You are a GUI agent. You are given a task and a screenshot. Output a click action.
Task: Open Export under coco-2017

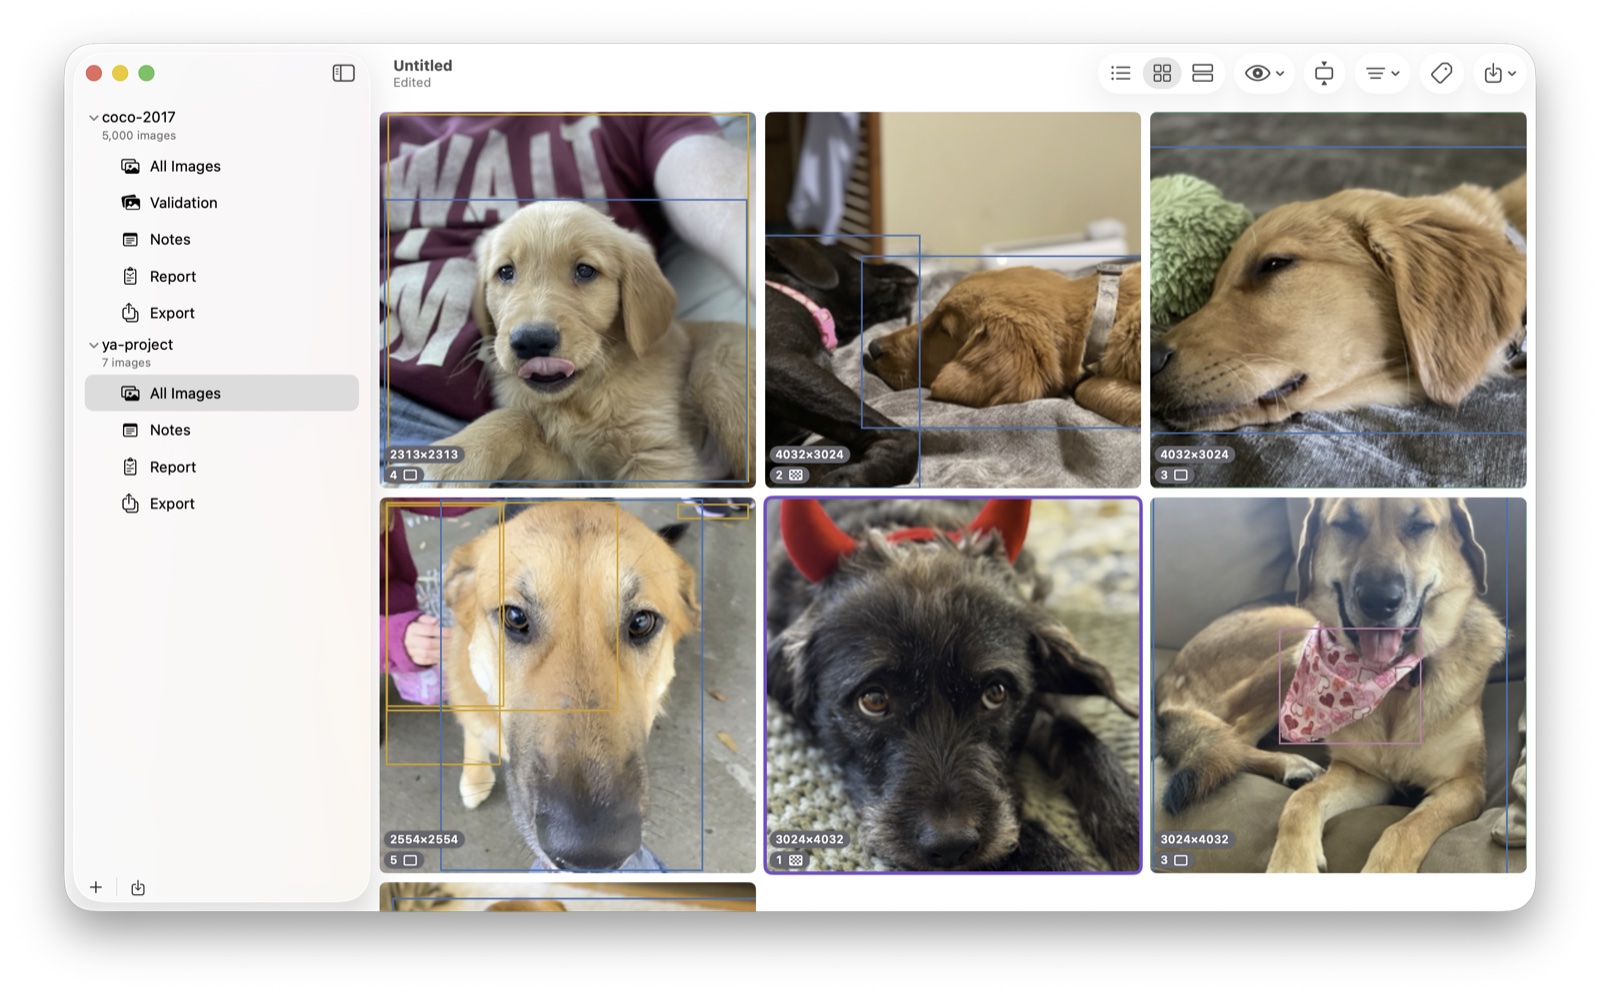point(221,313)
